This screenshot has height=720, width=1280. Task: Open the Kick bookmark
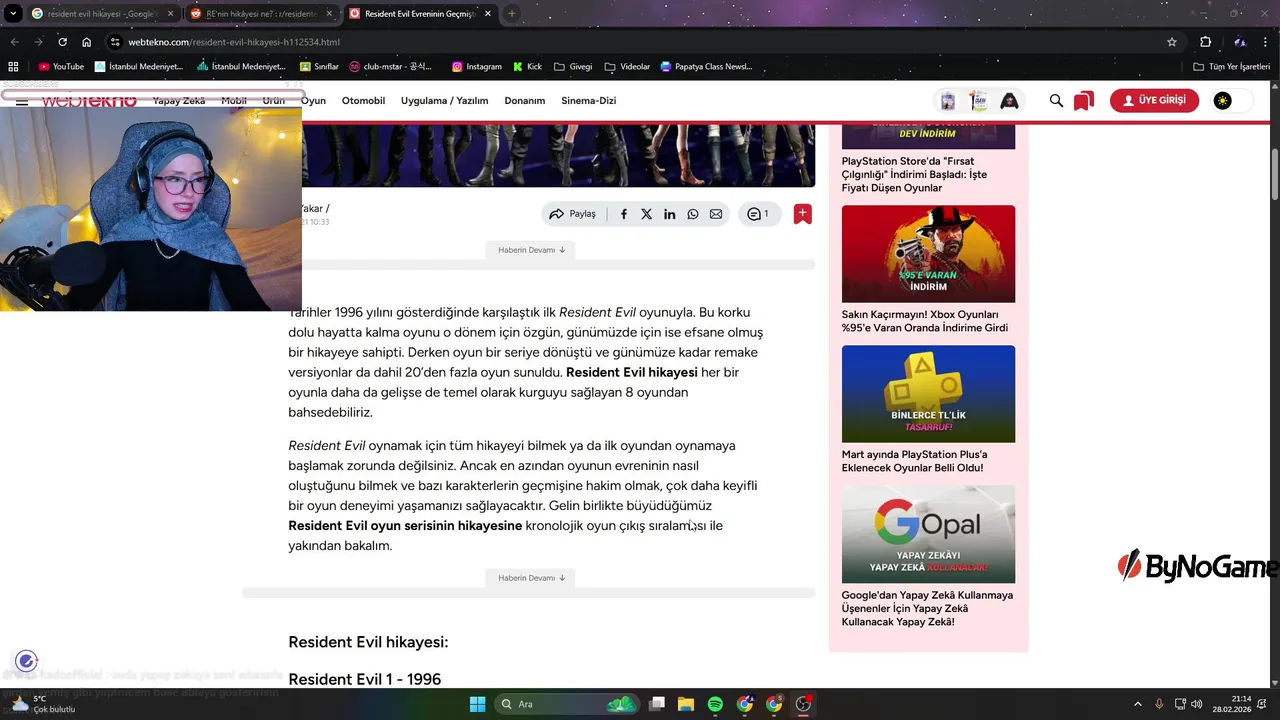coord(528,67)
